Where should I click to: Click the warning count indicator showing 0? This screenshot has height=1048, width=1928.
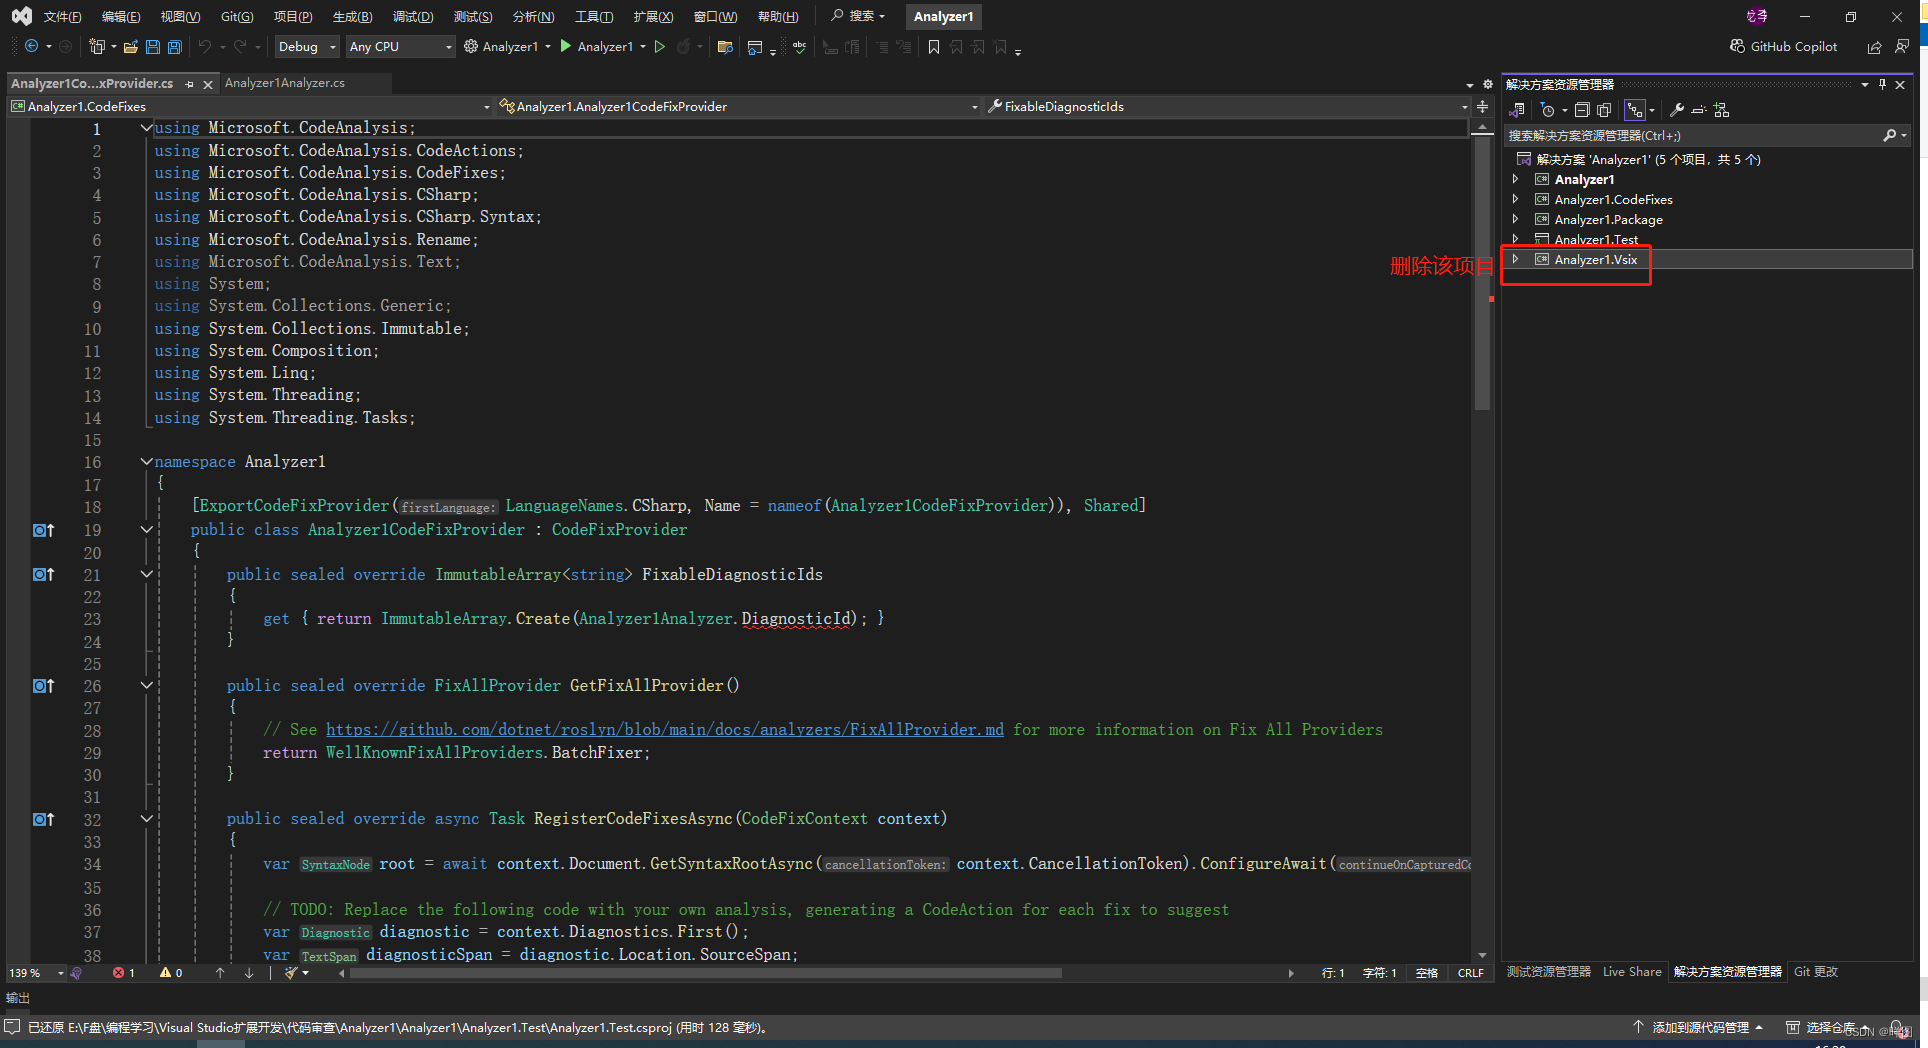point(171,973)
